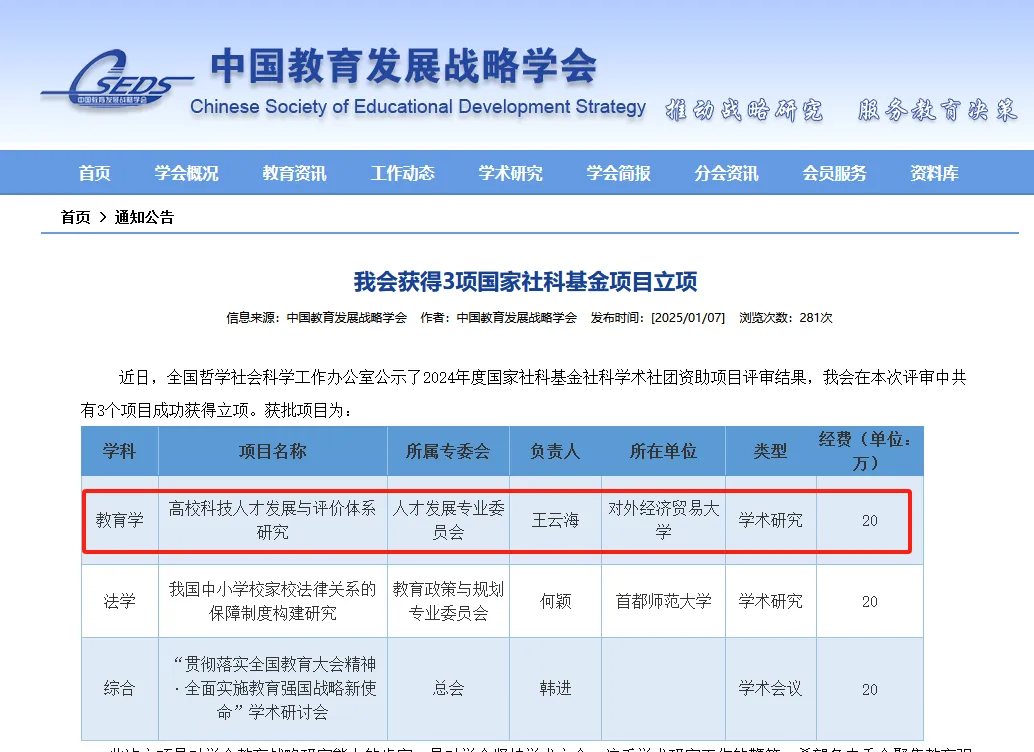Click 会员服务 in the navigation bar

click(834, 173)
